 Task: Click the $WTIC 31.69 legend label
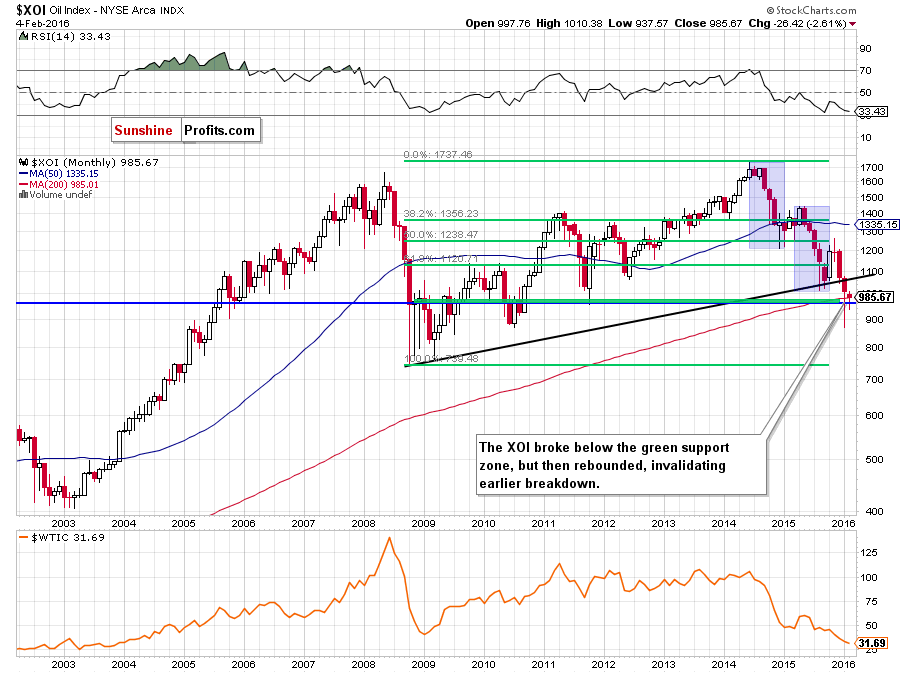68,538
